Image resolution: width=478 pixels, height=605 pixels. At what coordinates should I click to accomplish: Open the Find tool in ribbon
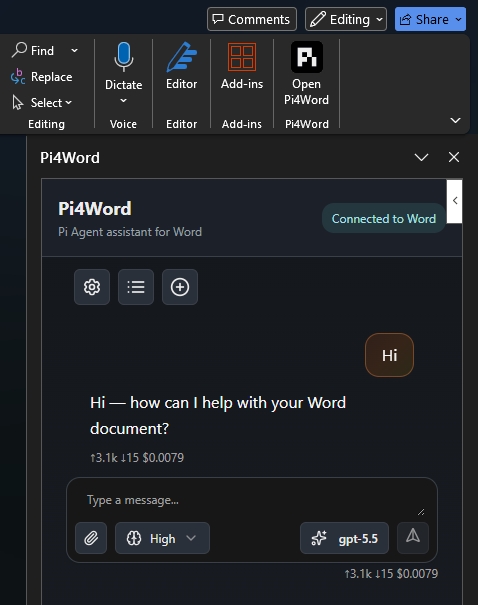click(x=33, y=51)
